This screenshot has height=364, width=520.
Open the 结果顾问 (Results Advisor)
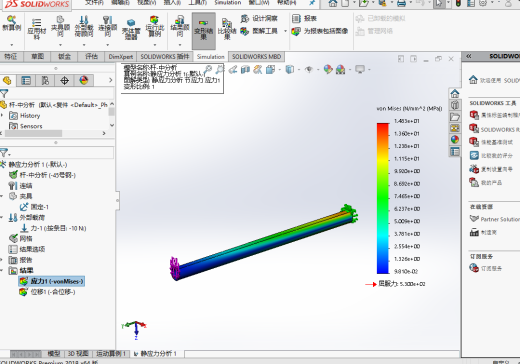[x=180, y=26]
